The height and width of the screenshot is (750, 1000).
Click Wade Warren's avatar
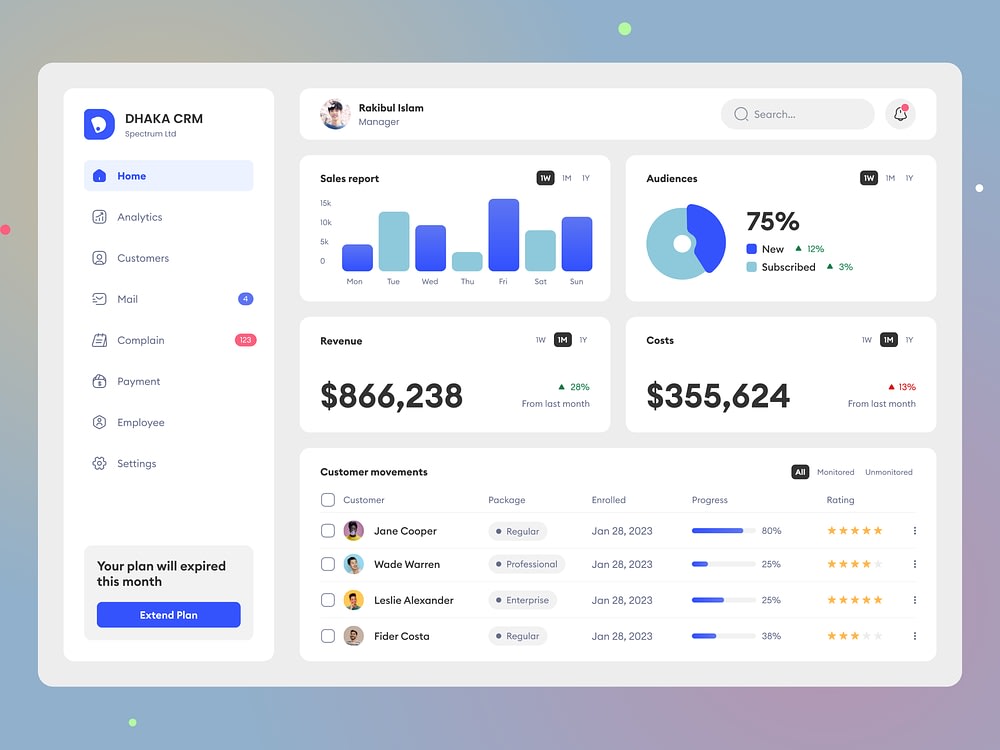click(353, 564)
